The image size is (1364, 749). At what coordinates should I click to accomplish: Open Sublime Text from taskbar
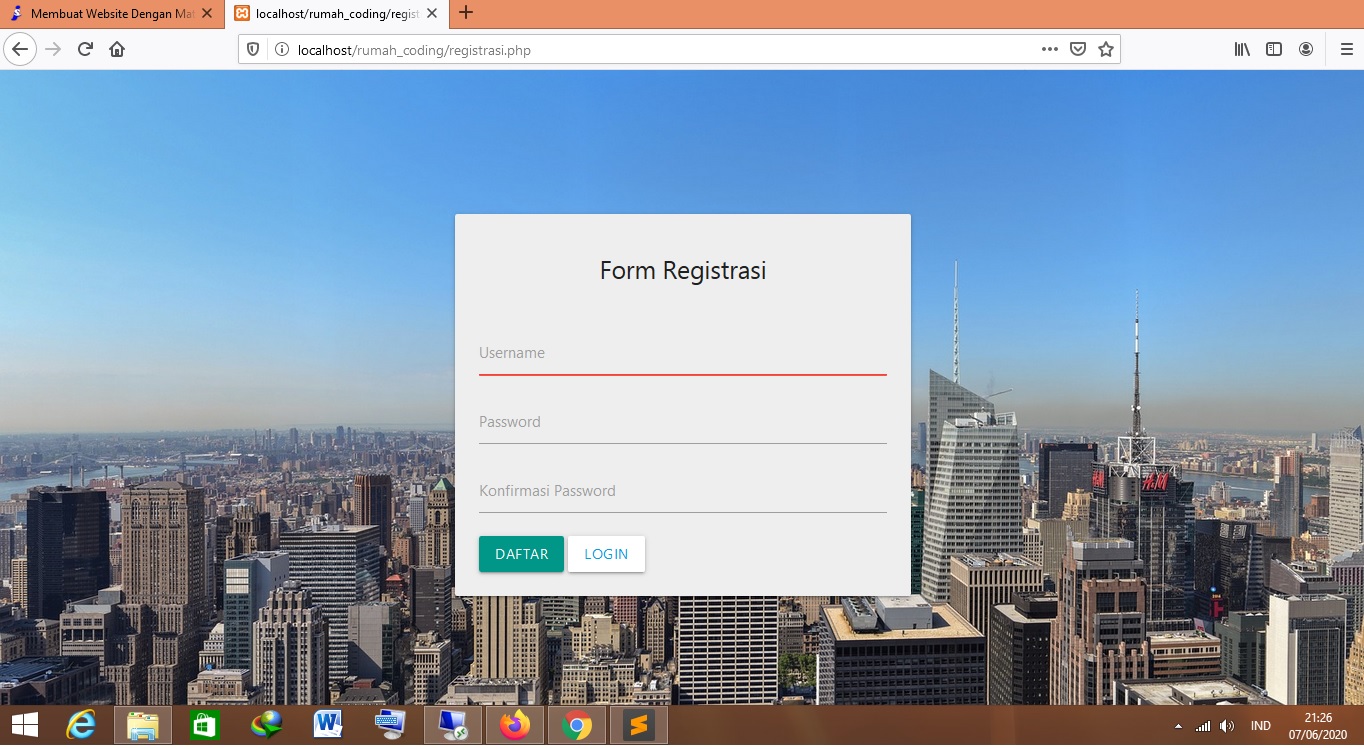pos(638,725)
